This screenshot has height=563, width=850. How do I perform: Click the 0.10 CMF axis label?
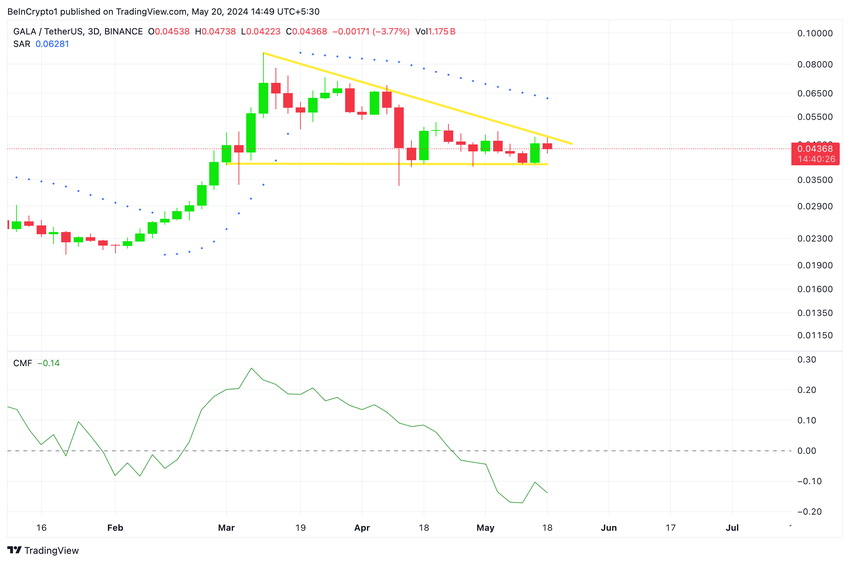pyautogui.click(x=807, y=420)
